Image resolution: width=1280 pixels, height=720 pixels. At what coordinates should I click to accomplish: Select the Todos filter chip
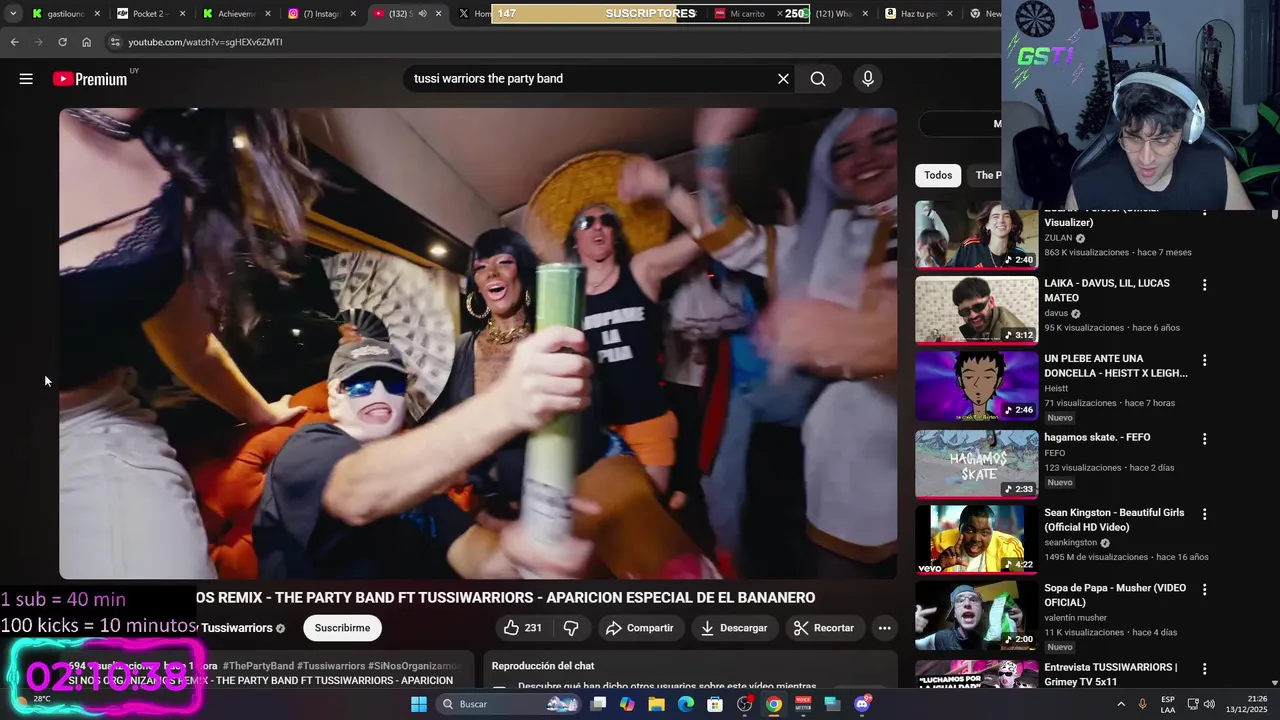tap(938, 175)
